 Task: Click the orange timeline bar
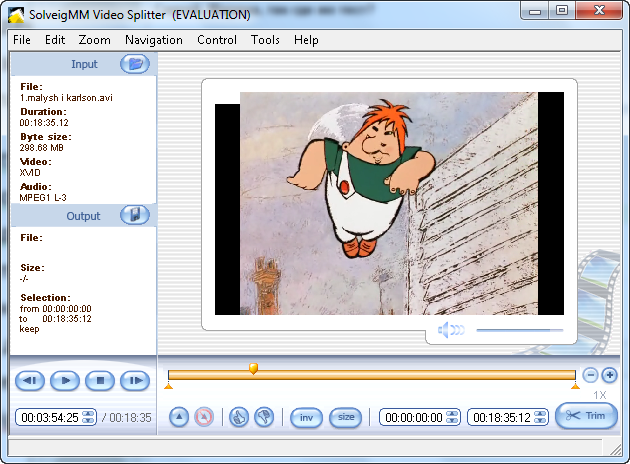point(372,375)
